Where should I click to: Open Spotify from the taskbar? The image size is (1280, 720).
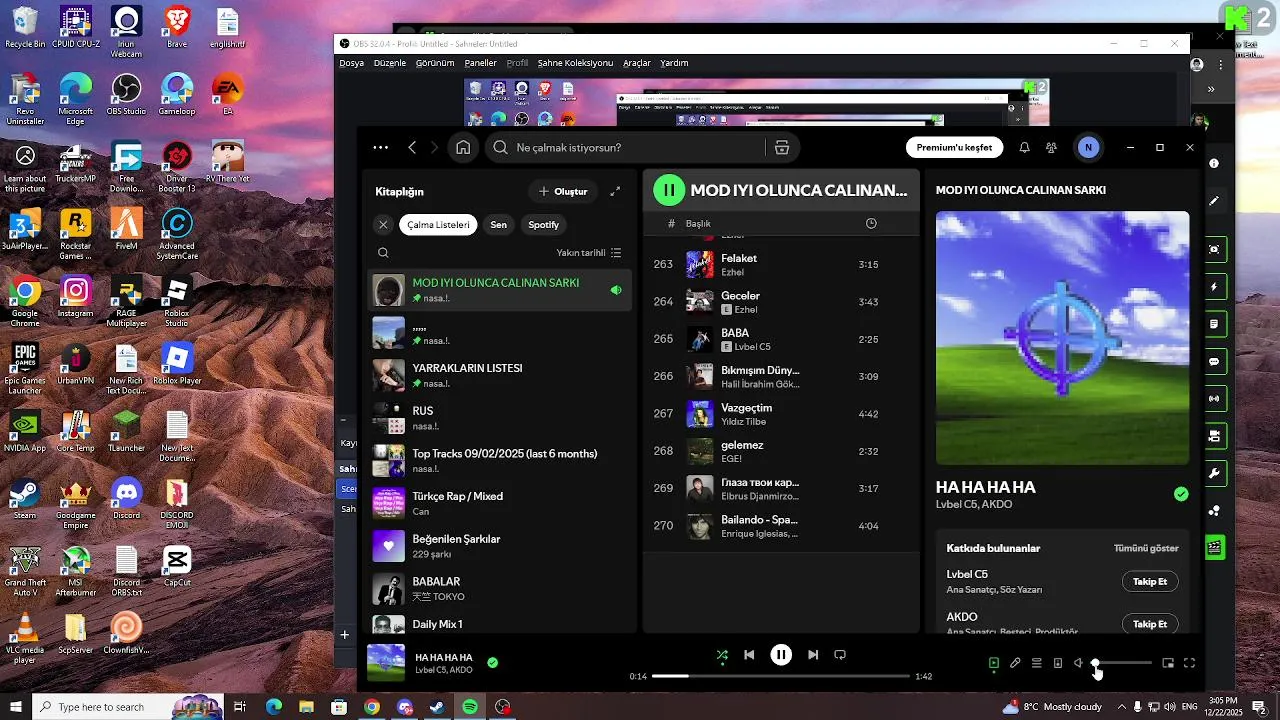[470, 707]
